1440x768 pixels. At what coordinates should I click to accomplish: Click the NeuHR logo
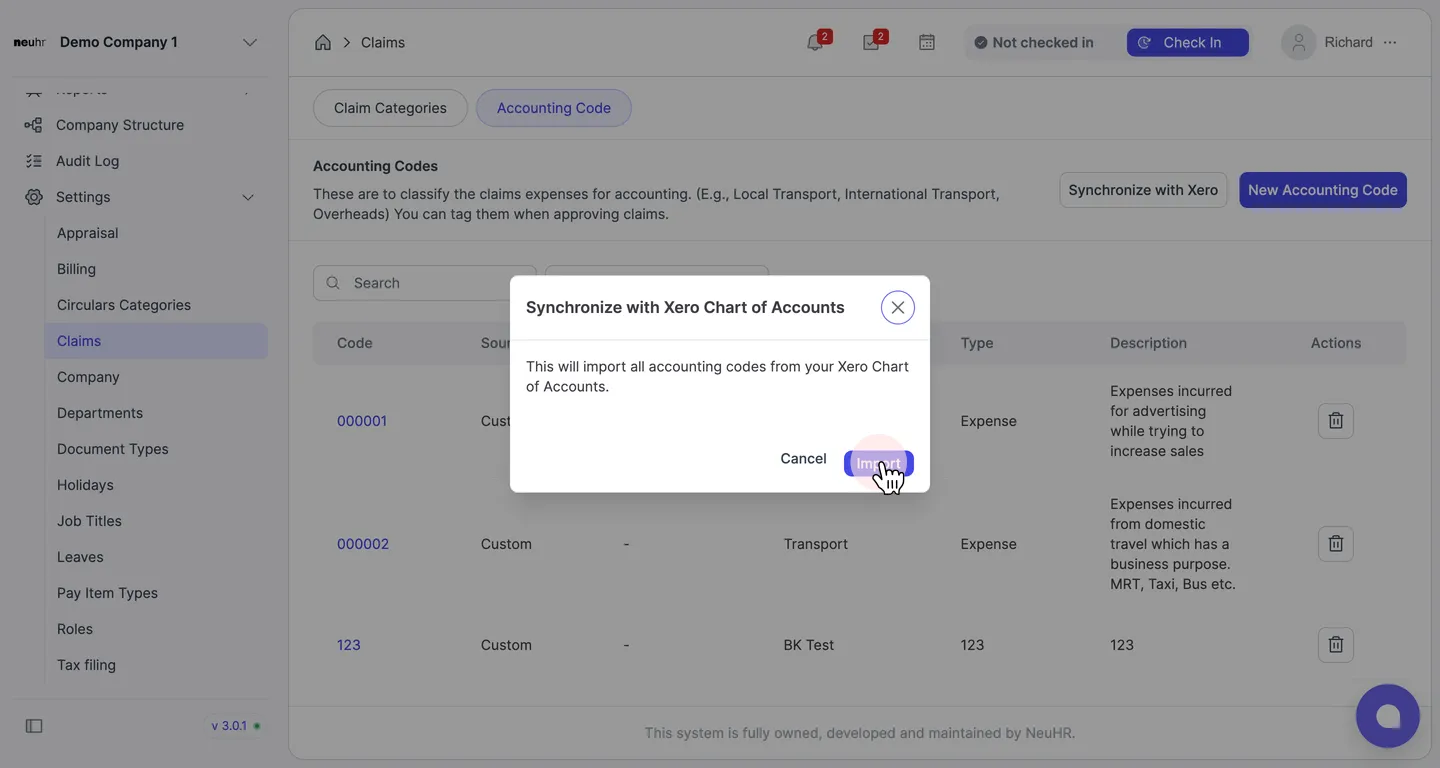[x=29, y=42]
